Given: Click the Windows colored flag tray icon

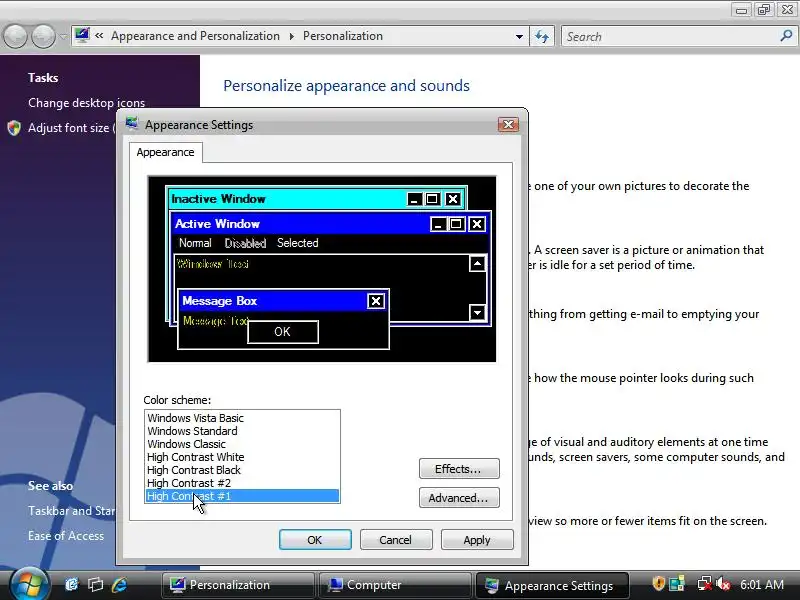Looking at the screenshot, I should tap(677, 584).
